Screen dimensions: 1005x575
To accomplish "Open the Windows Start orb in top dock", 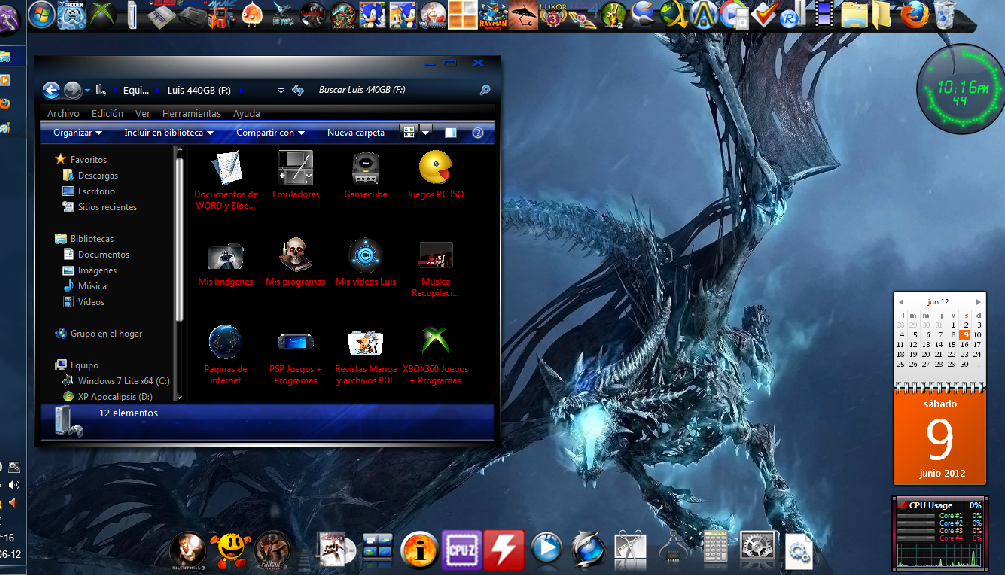I will (x=42, y=15).
